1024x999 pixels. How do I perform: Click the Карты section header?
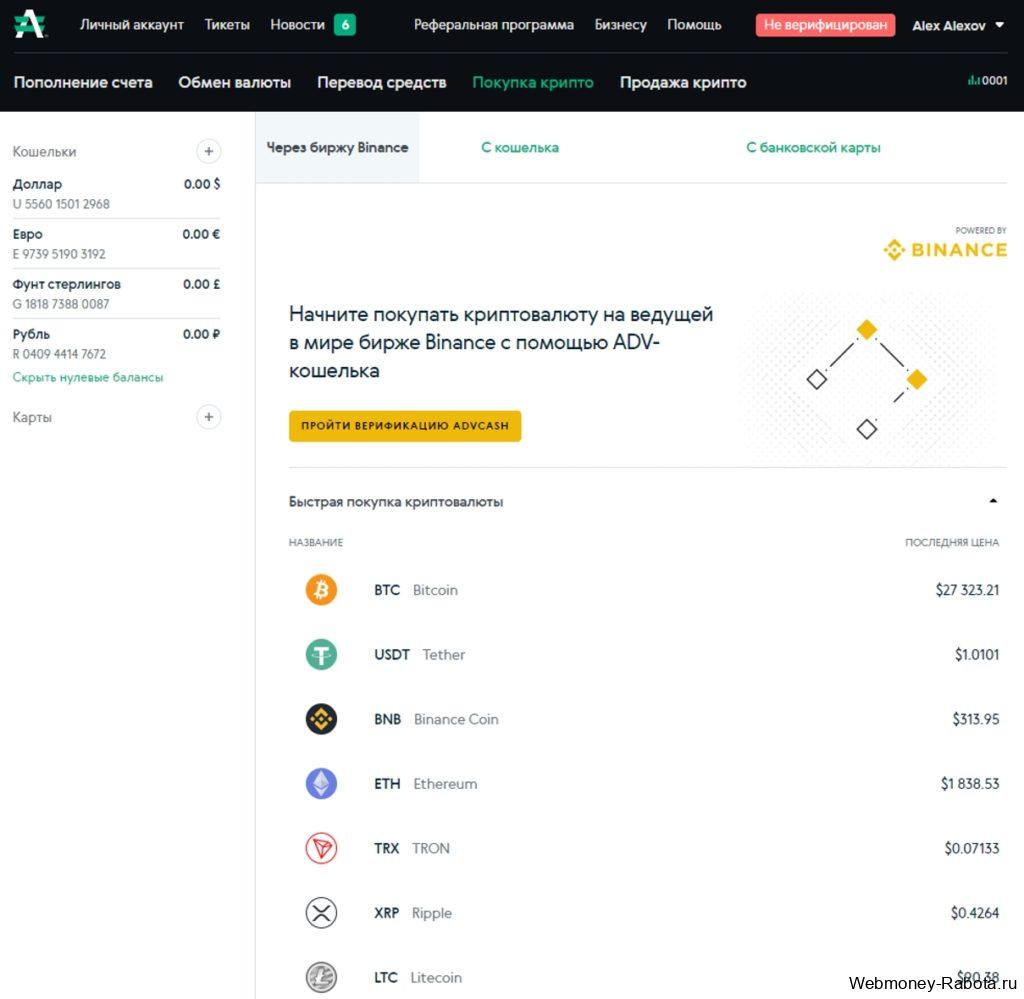(32, 417)
